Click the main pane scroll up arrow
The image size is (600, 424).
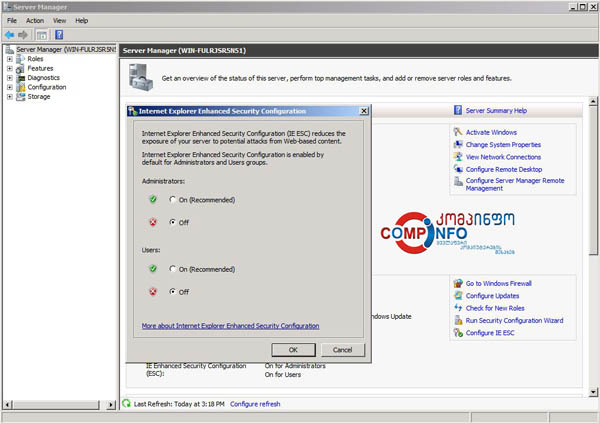pyautogui.click(x=593, y=101)
